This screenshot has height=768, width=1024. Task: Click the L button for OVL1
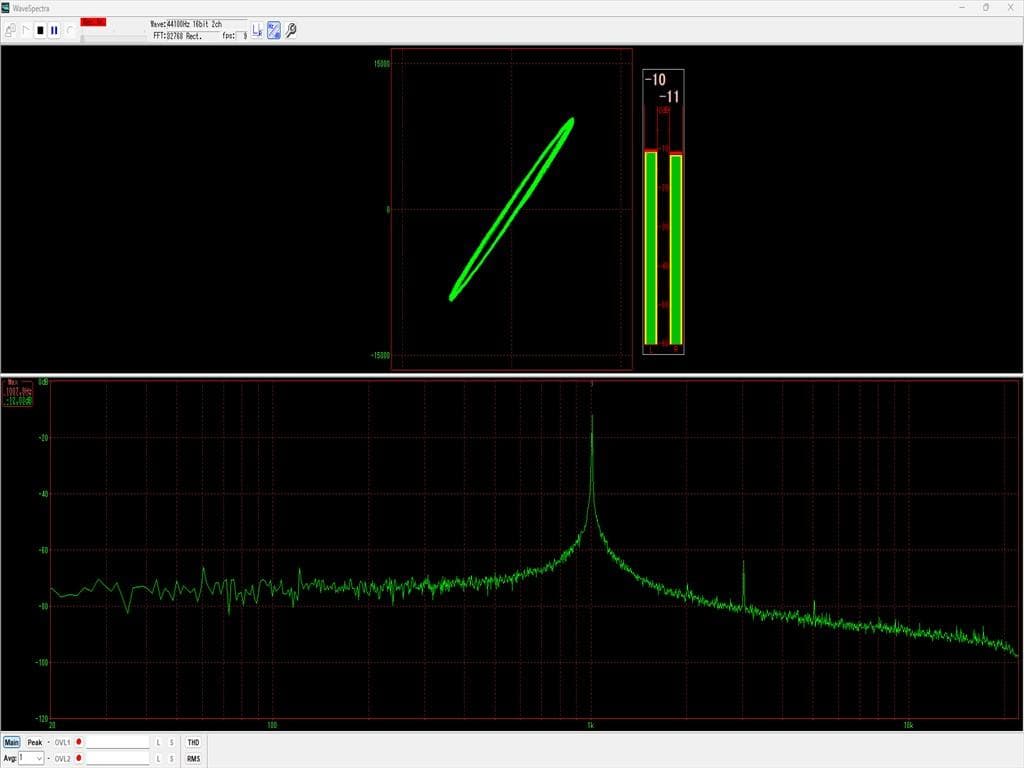[x=158, y=743]
